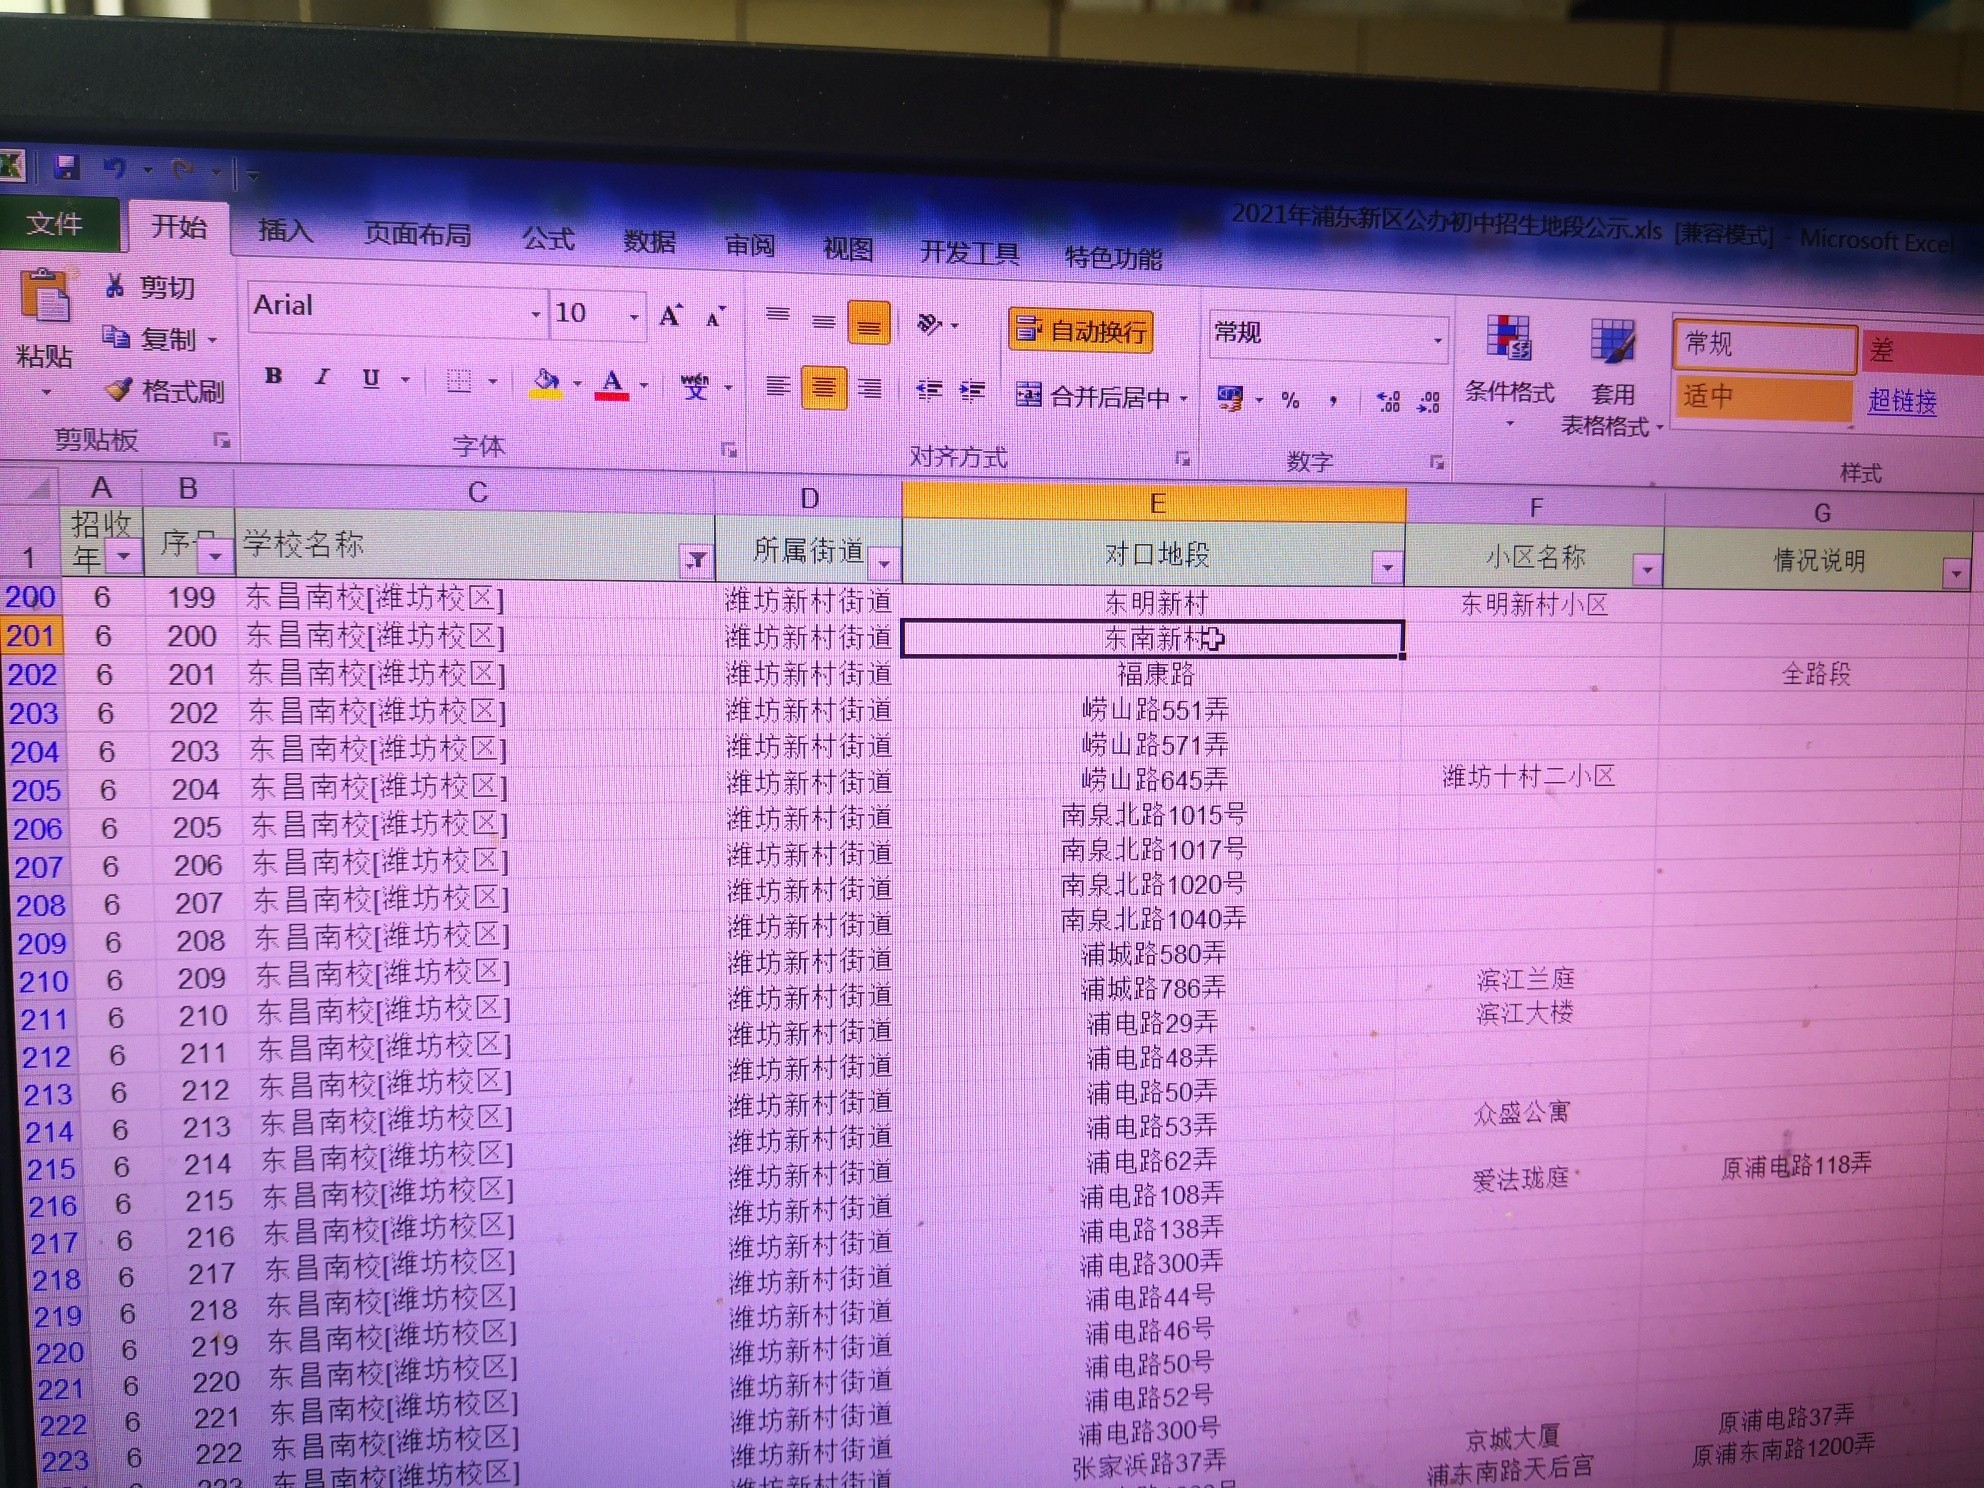Open filter dropdown for 对口地段 column
This screenshot has width=1984, height=1488.
1387,568
